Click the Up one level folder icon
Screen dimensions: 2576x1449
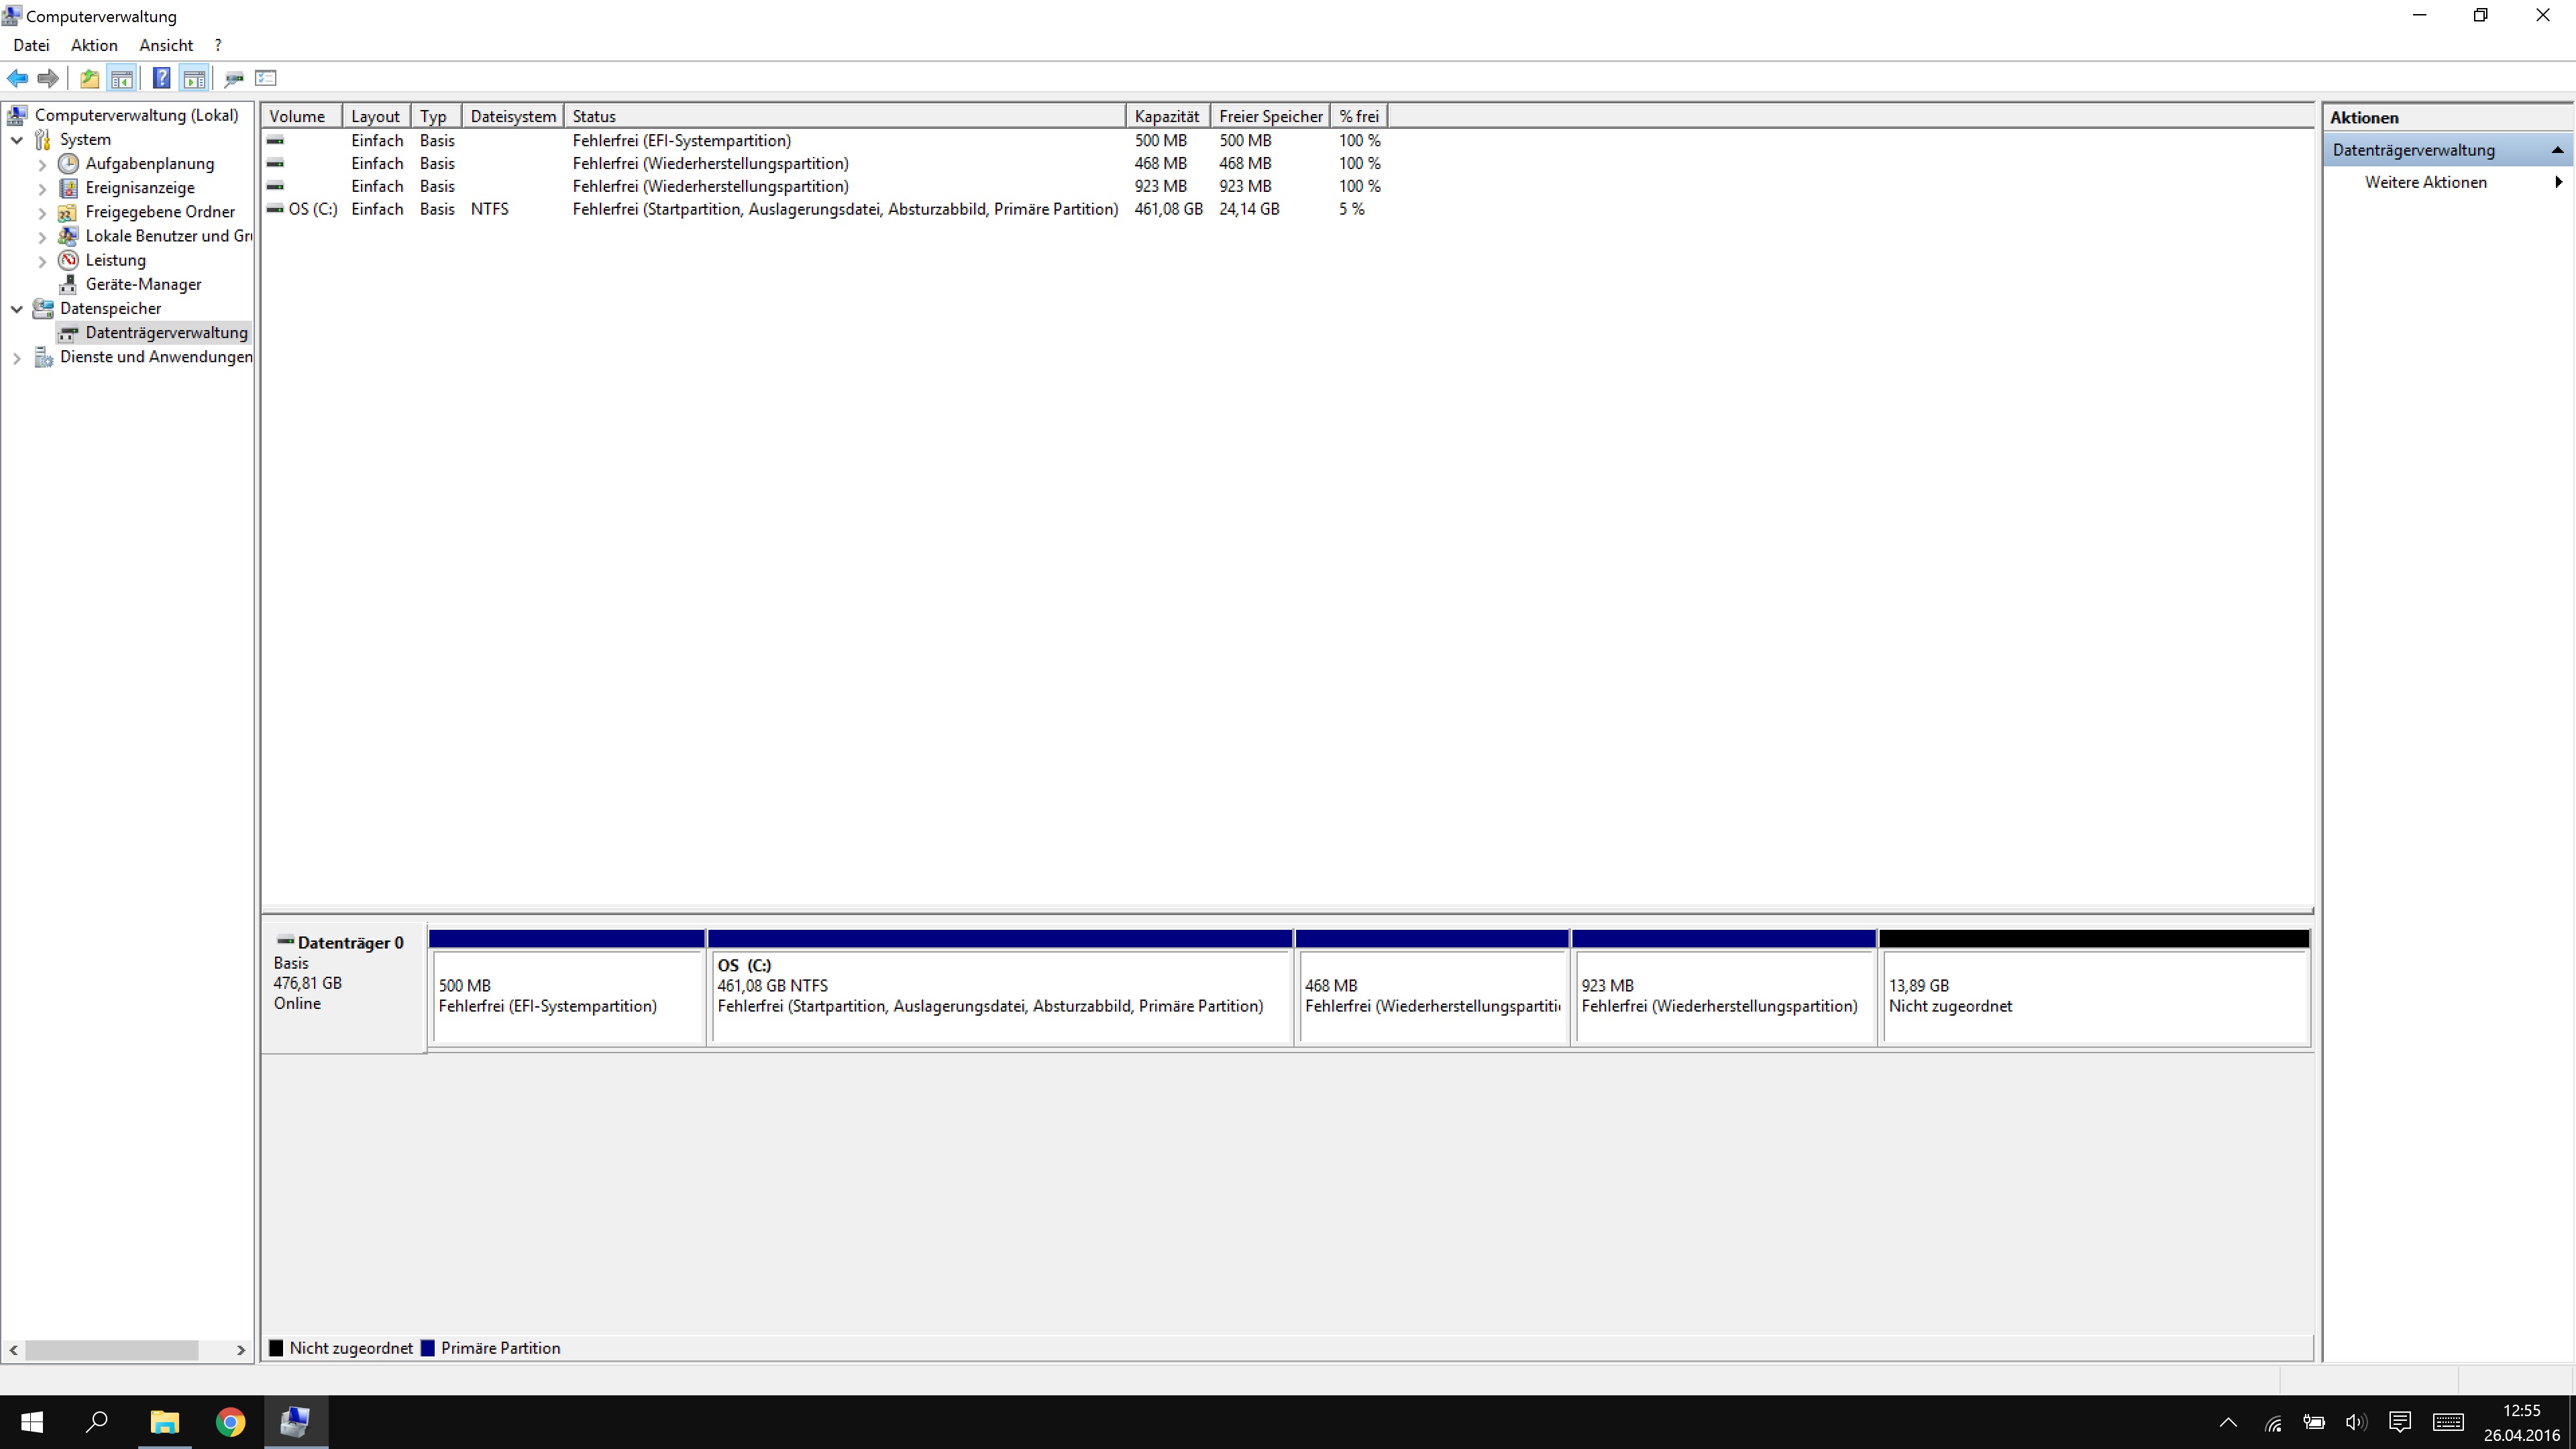click(x=89, y=78)
